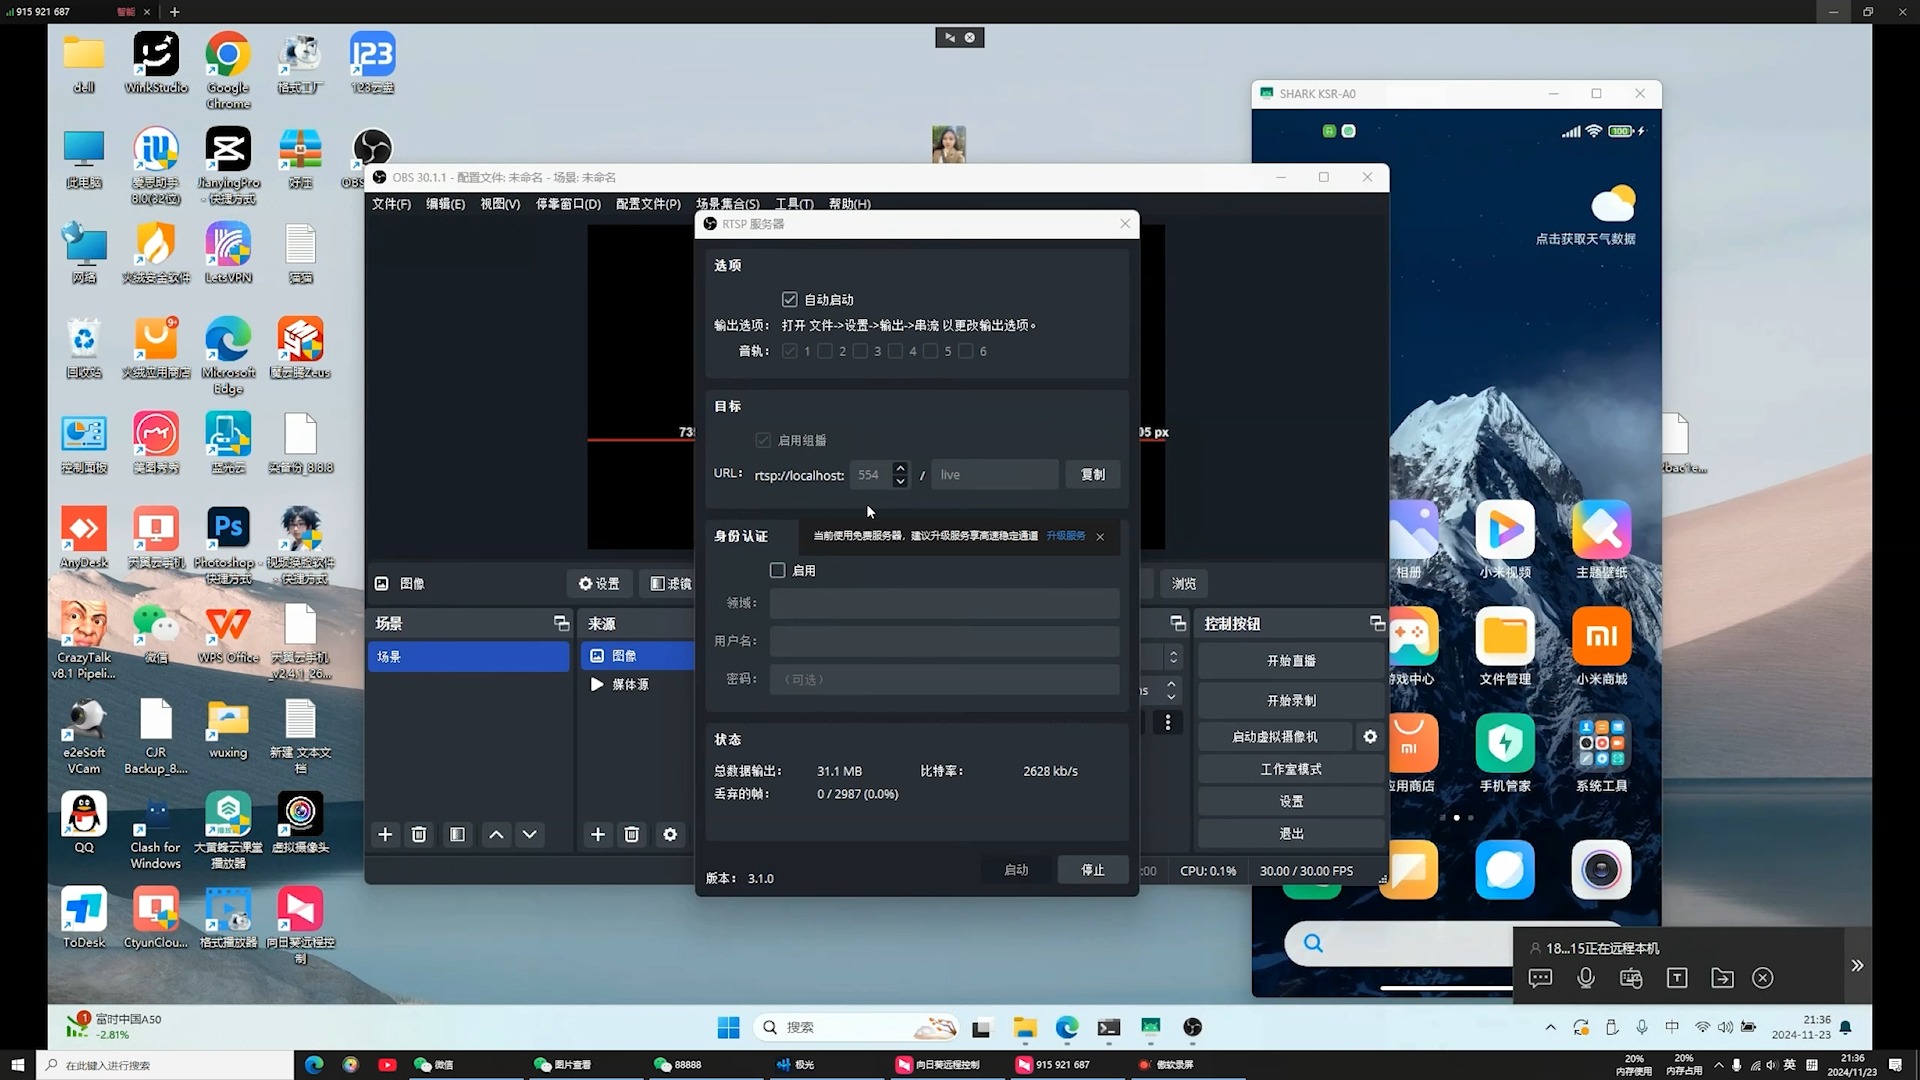Remove scene with the trash icon
The height and width of the screenshot is (1080, 1920).
pos(419,834)
